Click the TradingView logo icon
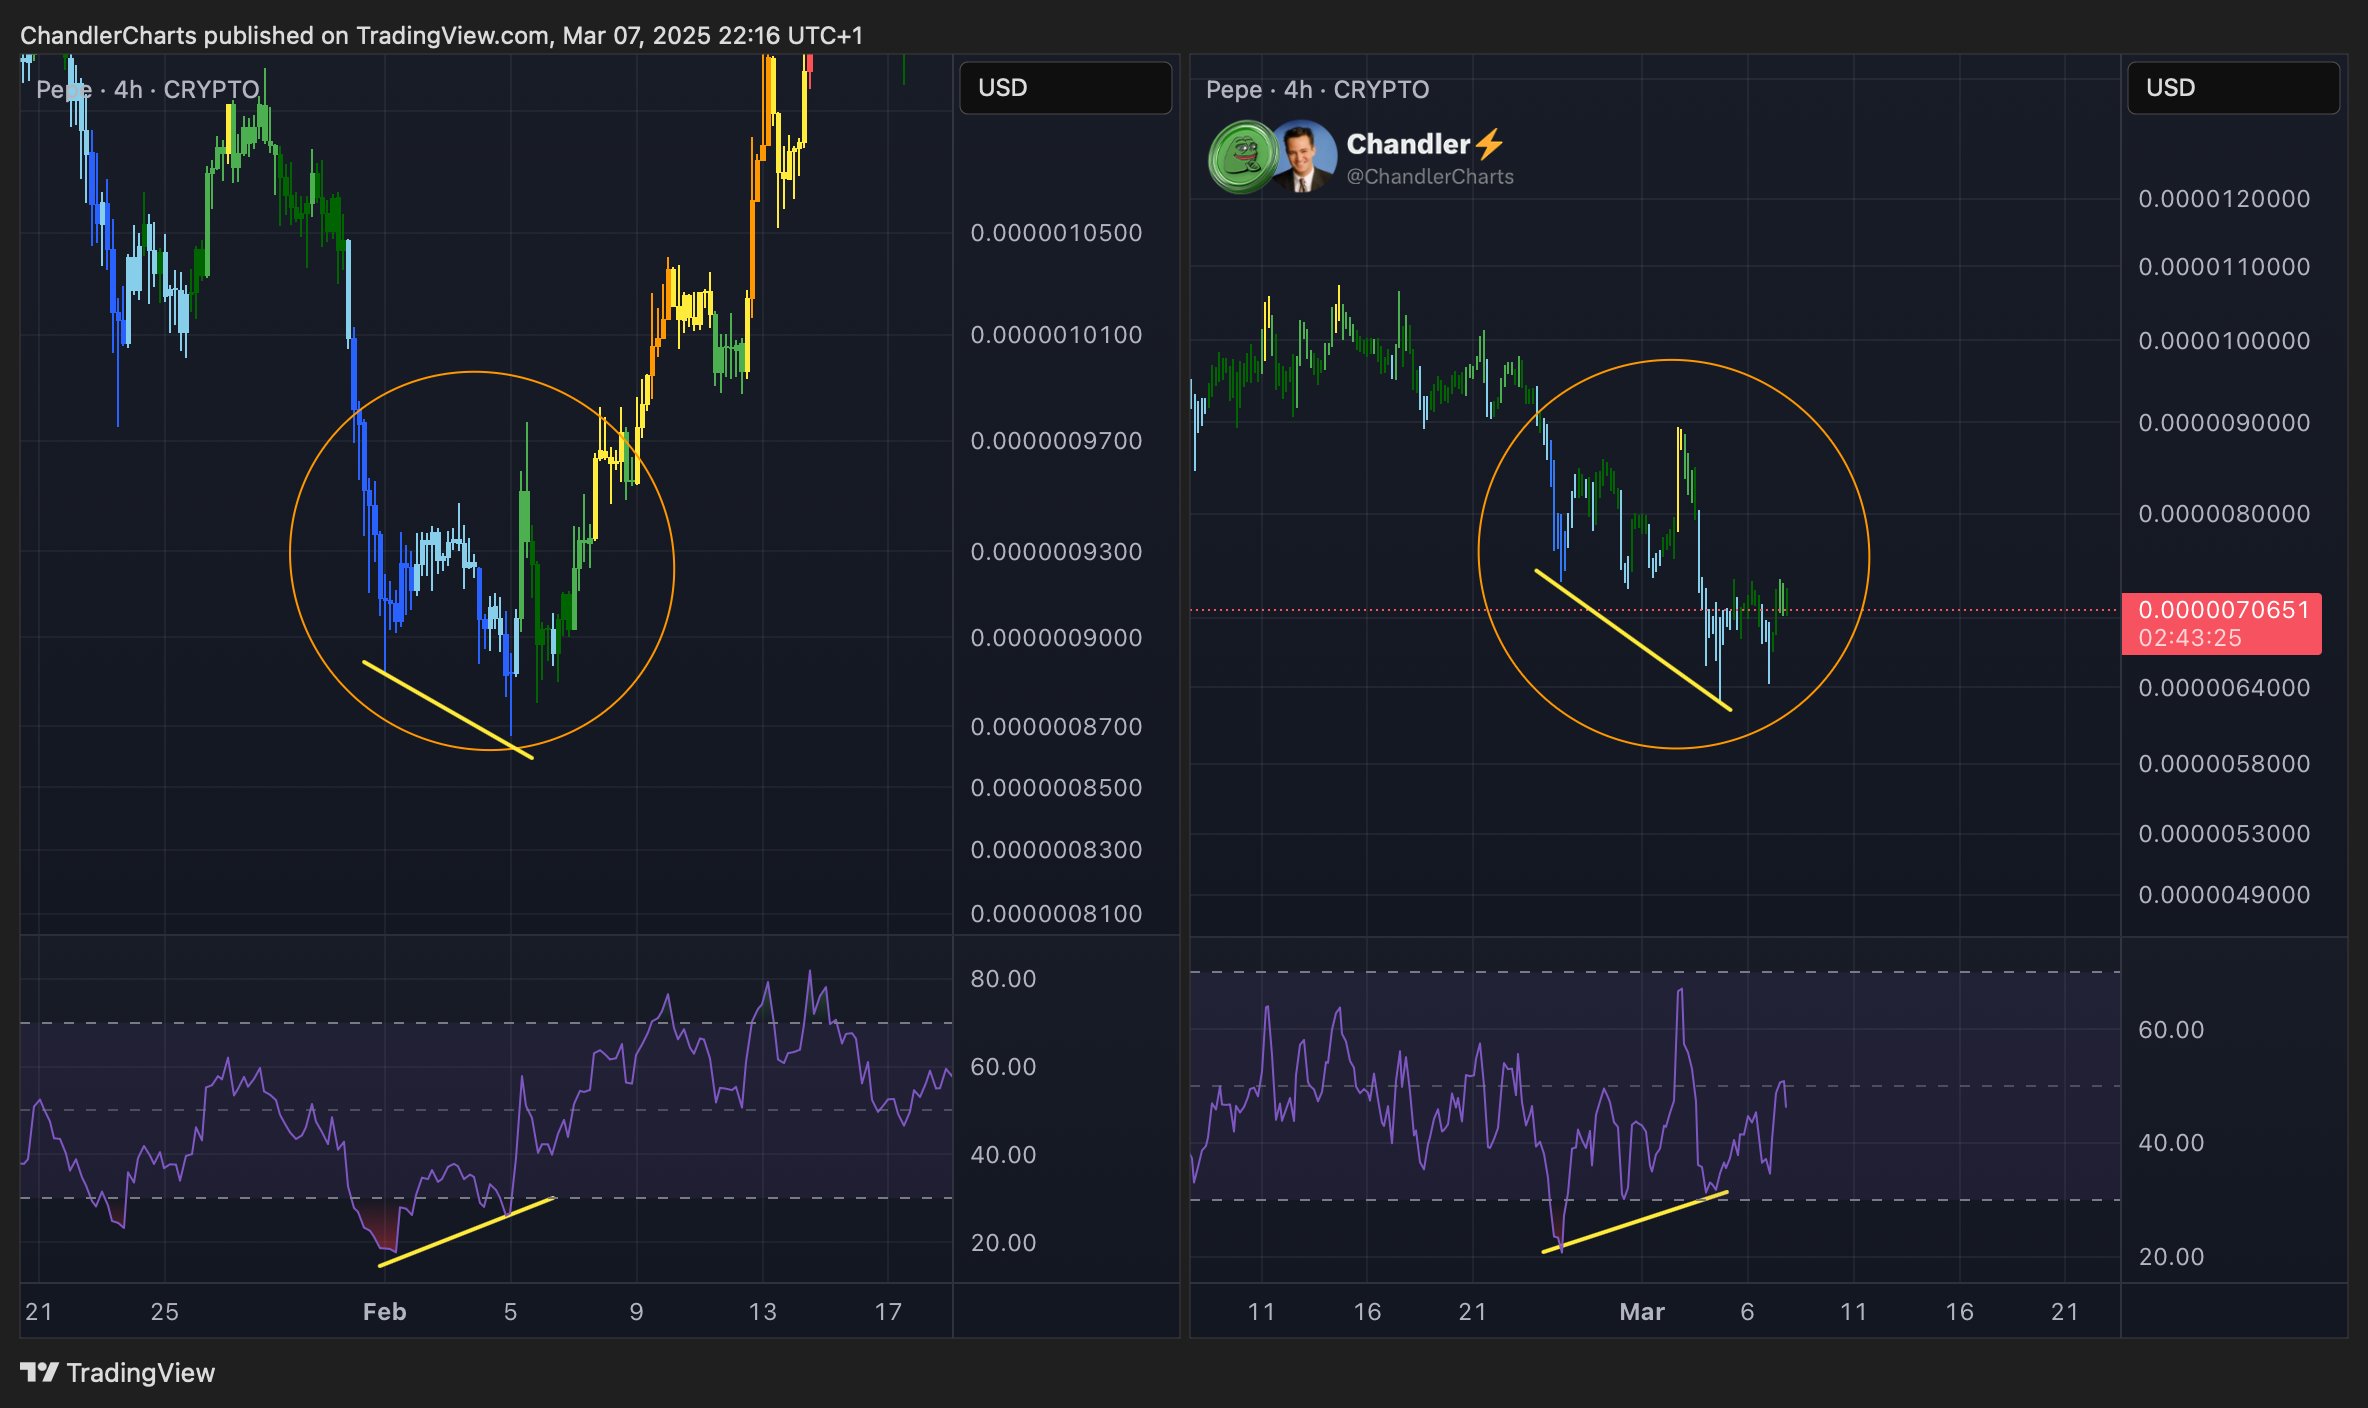 39,1372
